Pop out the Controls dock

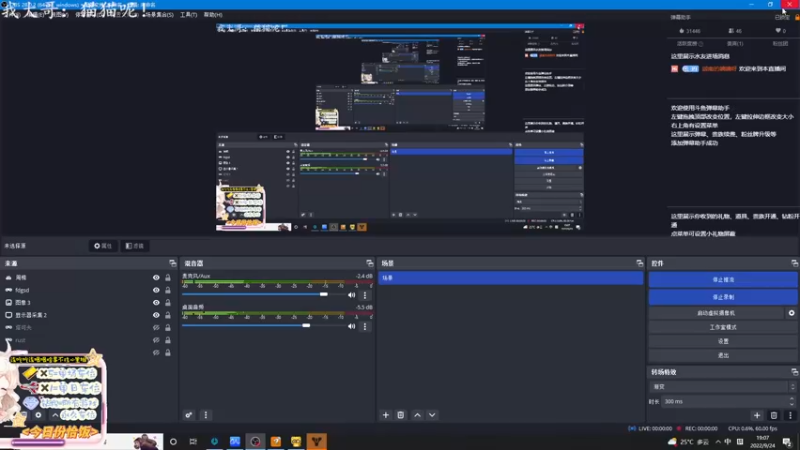(x=794, y=263)
